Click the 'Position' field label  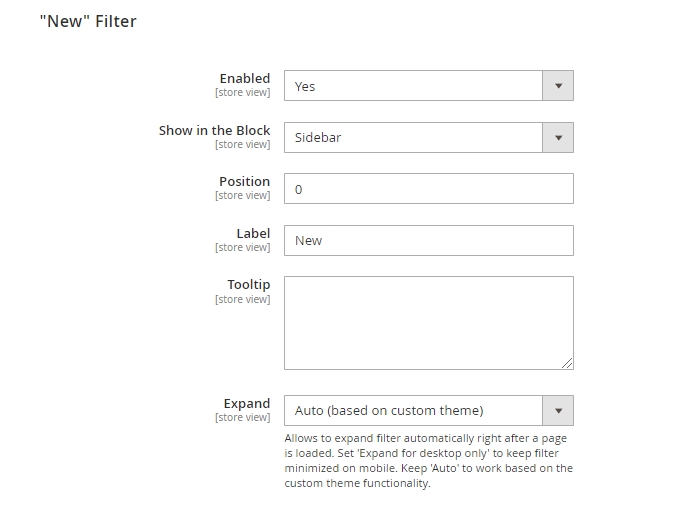click(x=245, y=181)
